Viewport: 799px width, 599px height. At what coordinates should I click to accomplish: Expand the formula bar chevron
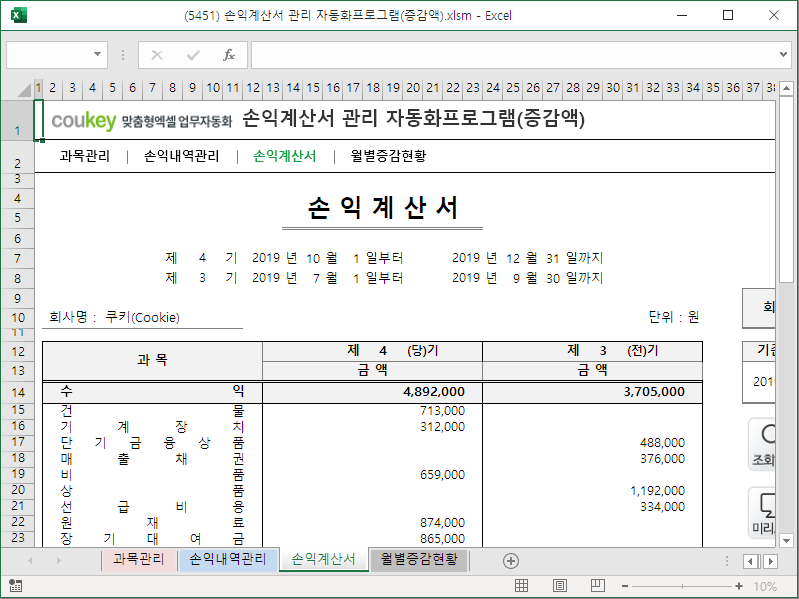(x=783, y=54)
